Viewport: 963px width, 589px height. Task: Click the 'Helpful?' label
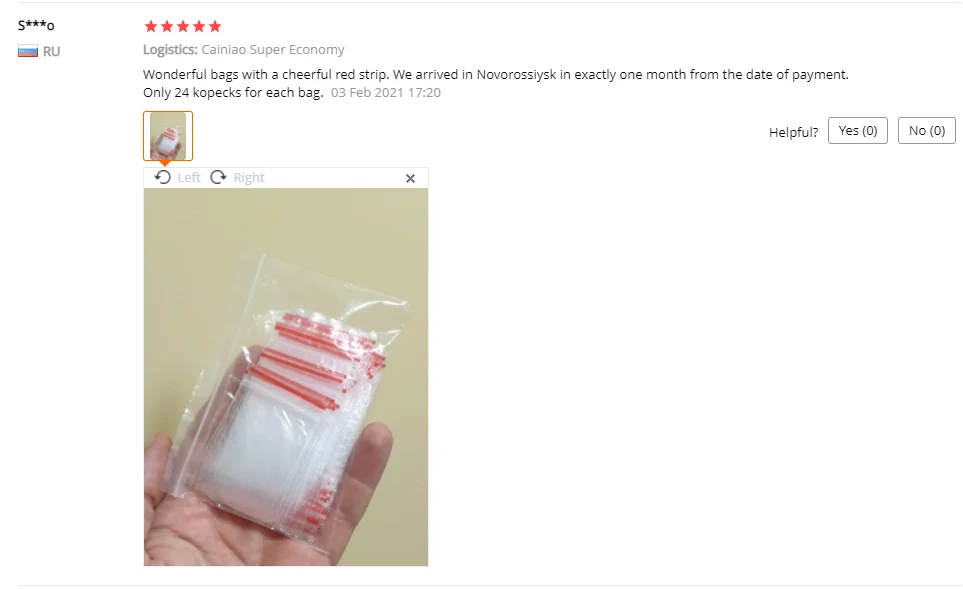point(793,132)
